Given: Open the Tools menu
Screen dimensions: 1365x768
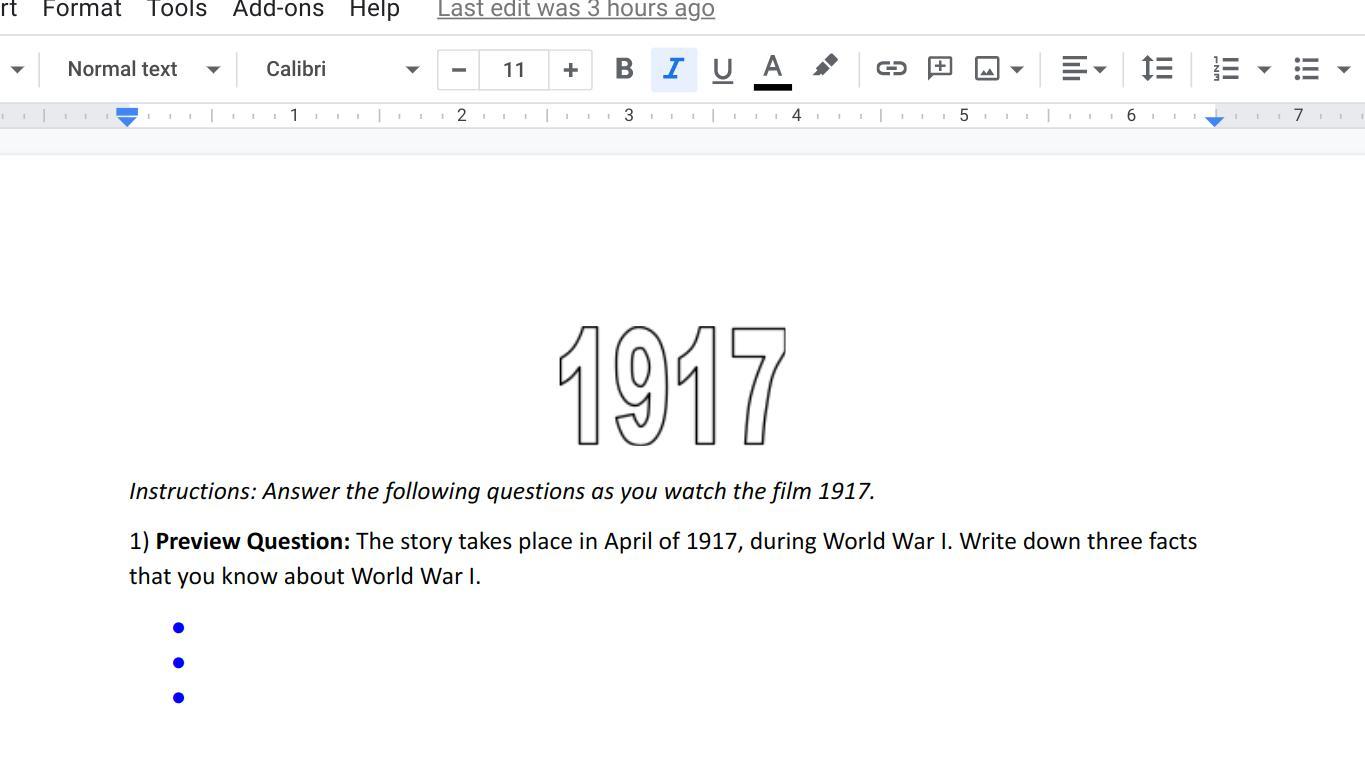Looking at the screenshot, I should coord(177,10).
